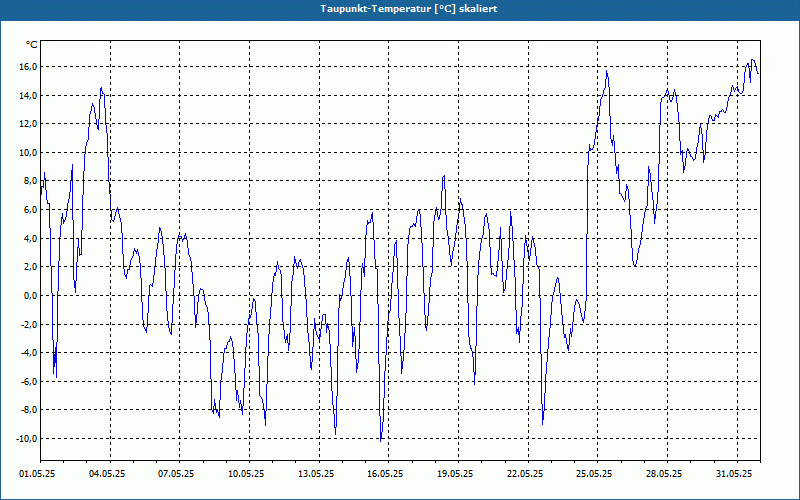
Task: Click the -6,0 y-axis label
Action: [29, 381]
